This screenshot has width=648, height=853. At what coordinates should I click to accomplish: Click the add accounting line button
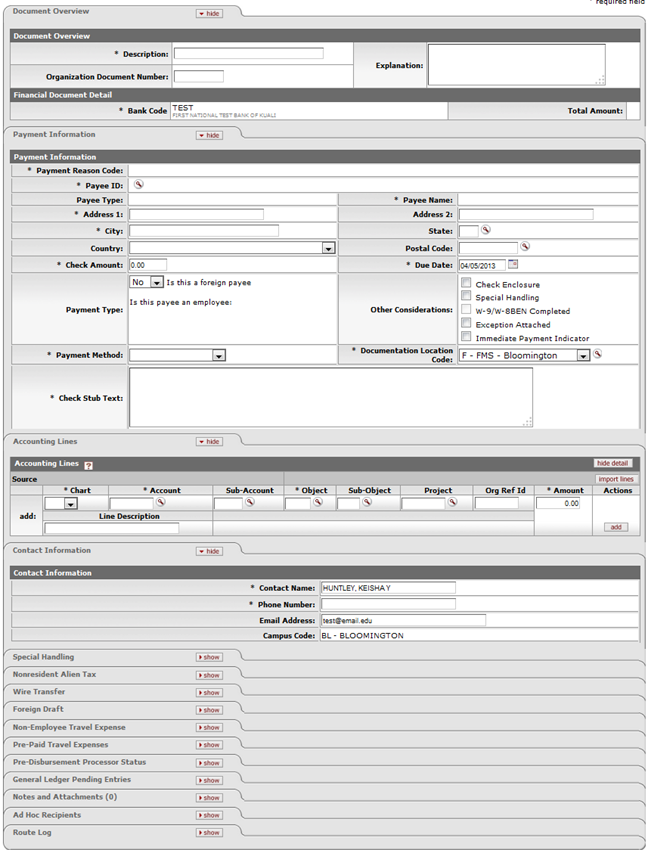[616, 527]
